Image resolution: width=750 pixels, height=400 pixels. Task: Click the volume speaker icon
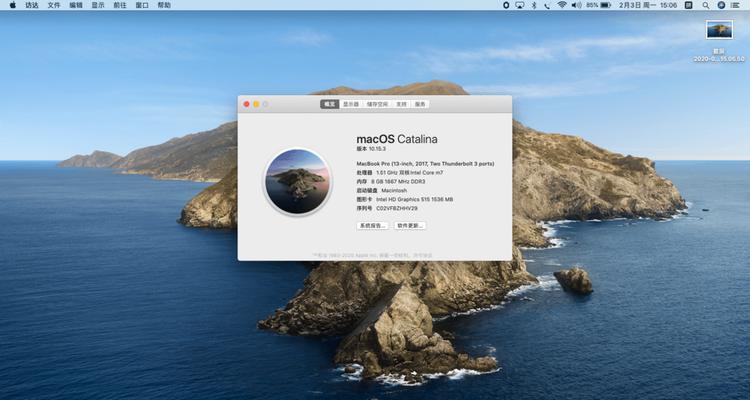pyautogui.click(x=576, y=5)
